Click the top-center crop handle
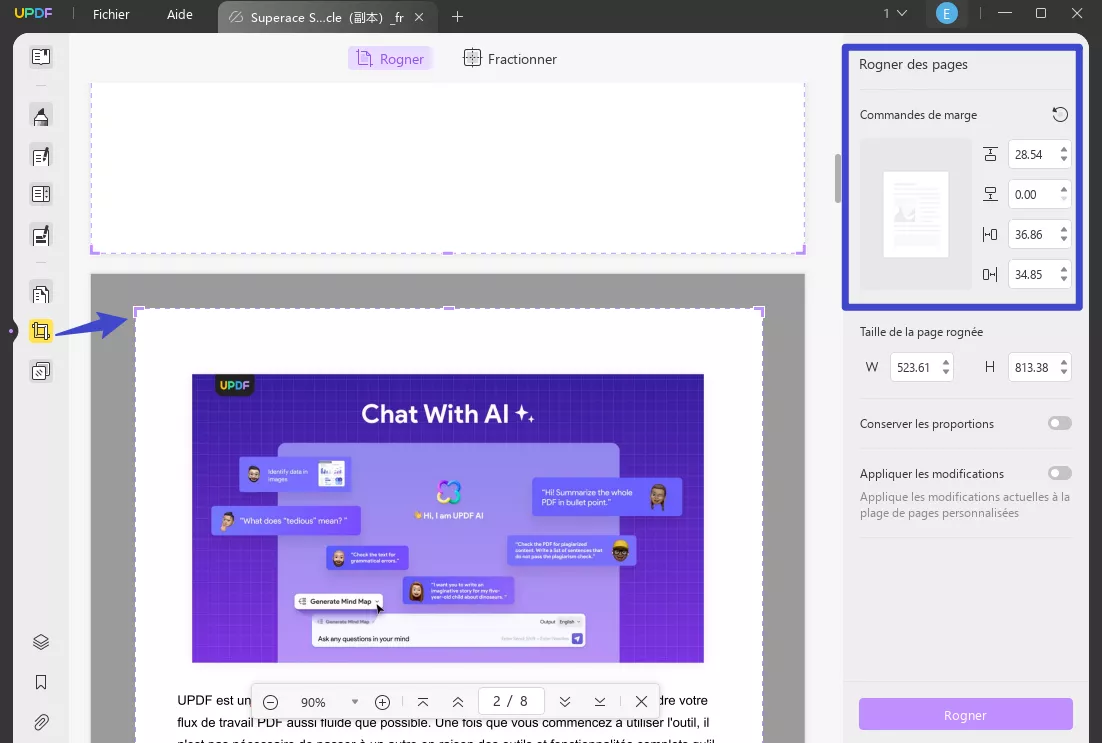This screenshot has width=1102, height=743. pyautogui.click(x=448, y=309)
